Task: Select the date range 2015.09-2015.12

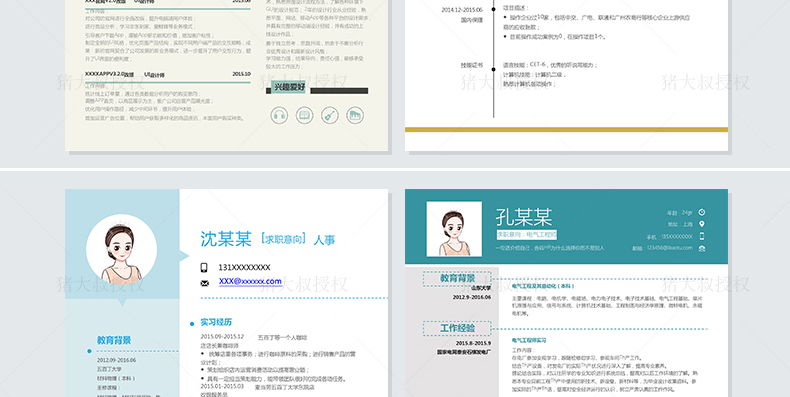Action: [222, 337]
